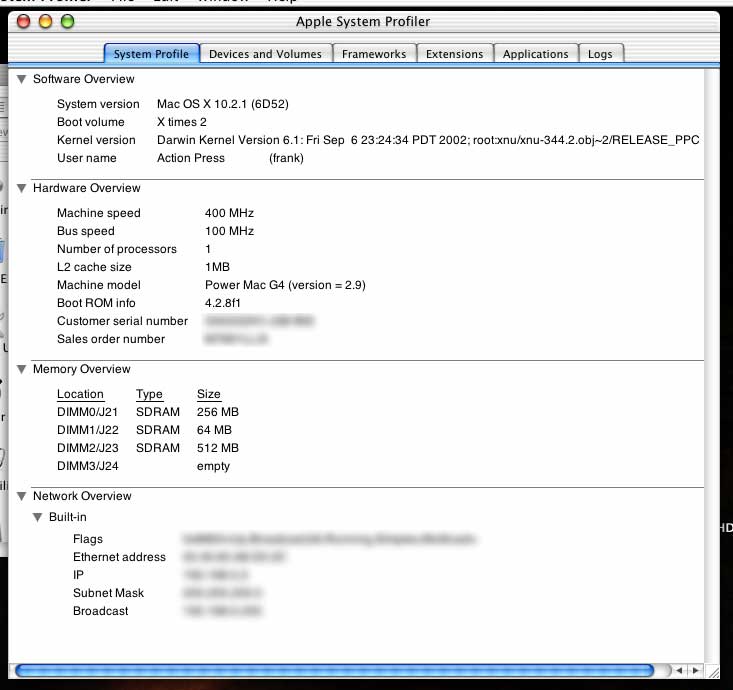Image resolution: width=733 pixels, height=690 pixels.
Task: Zoom window with the green button
Action: coord(67,22)
